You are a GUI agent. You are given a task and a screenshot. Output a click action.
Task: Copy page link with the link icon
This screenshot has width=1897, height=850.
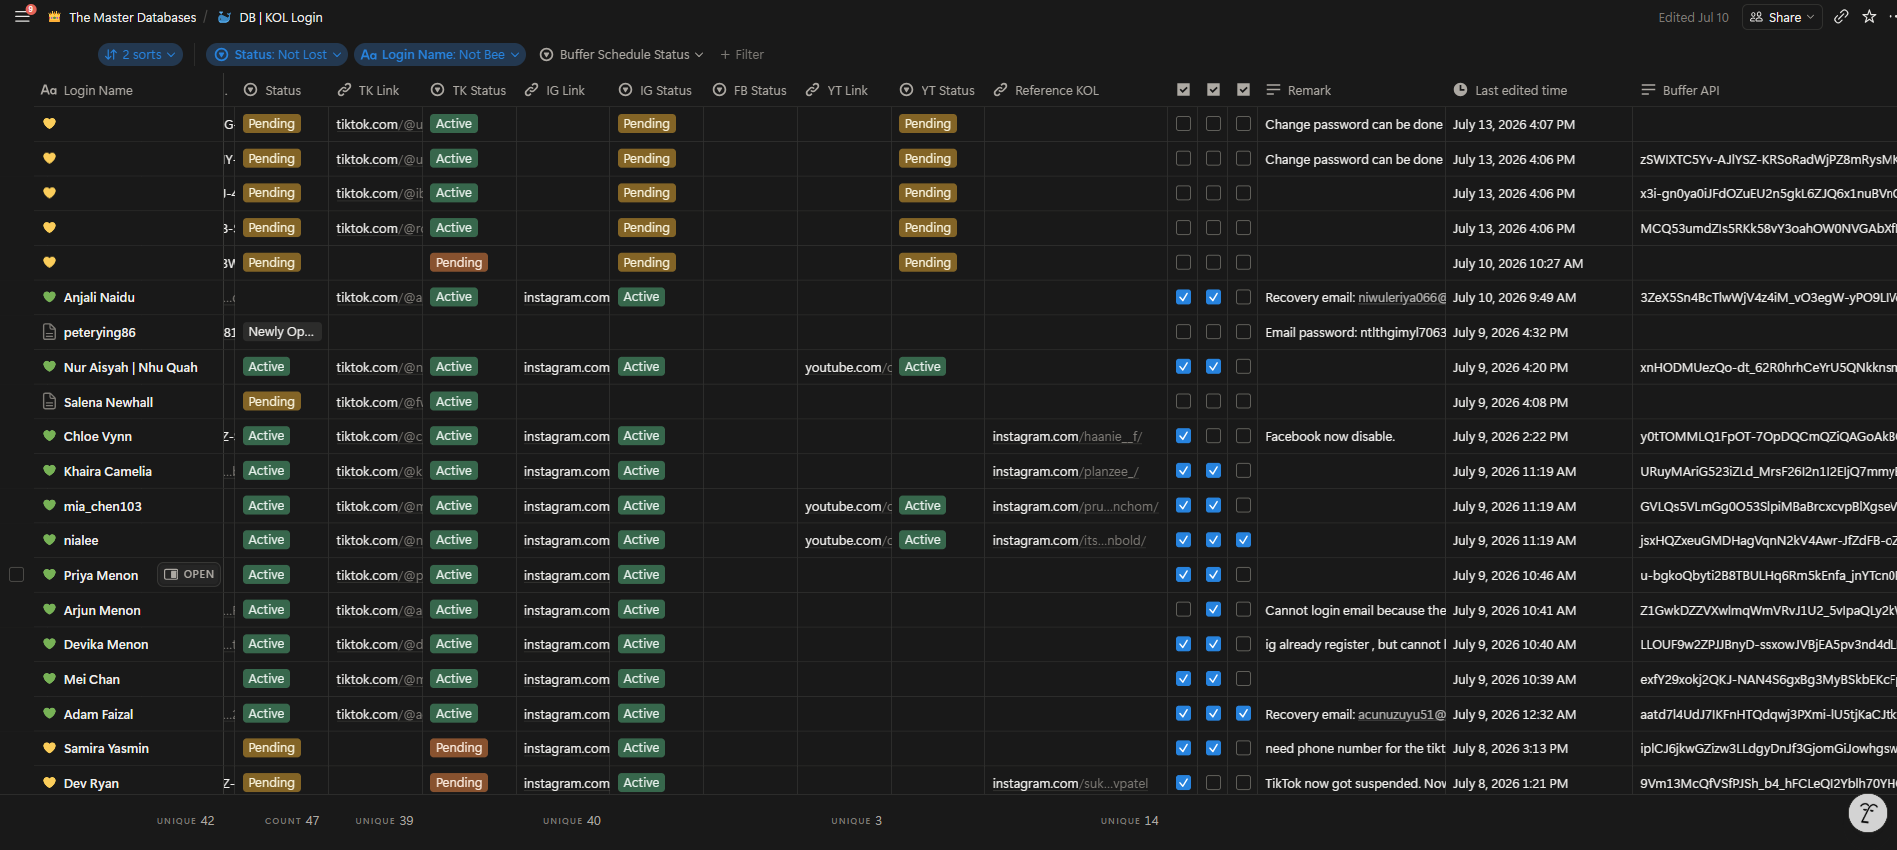tap(1841, 17)
